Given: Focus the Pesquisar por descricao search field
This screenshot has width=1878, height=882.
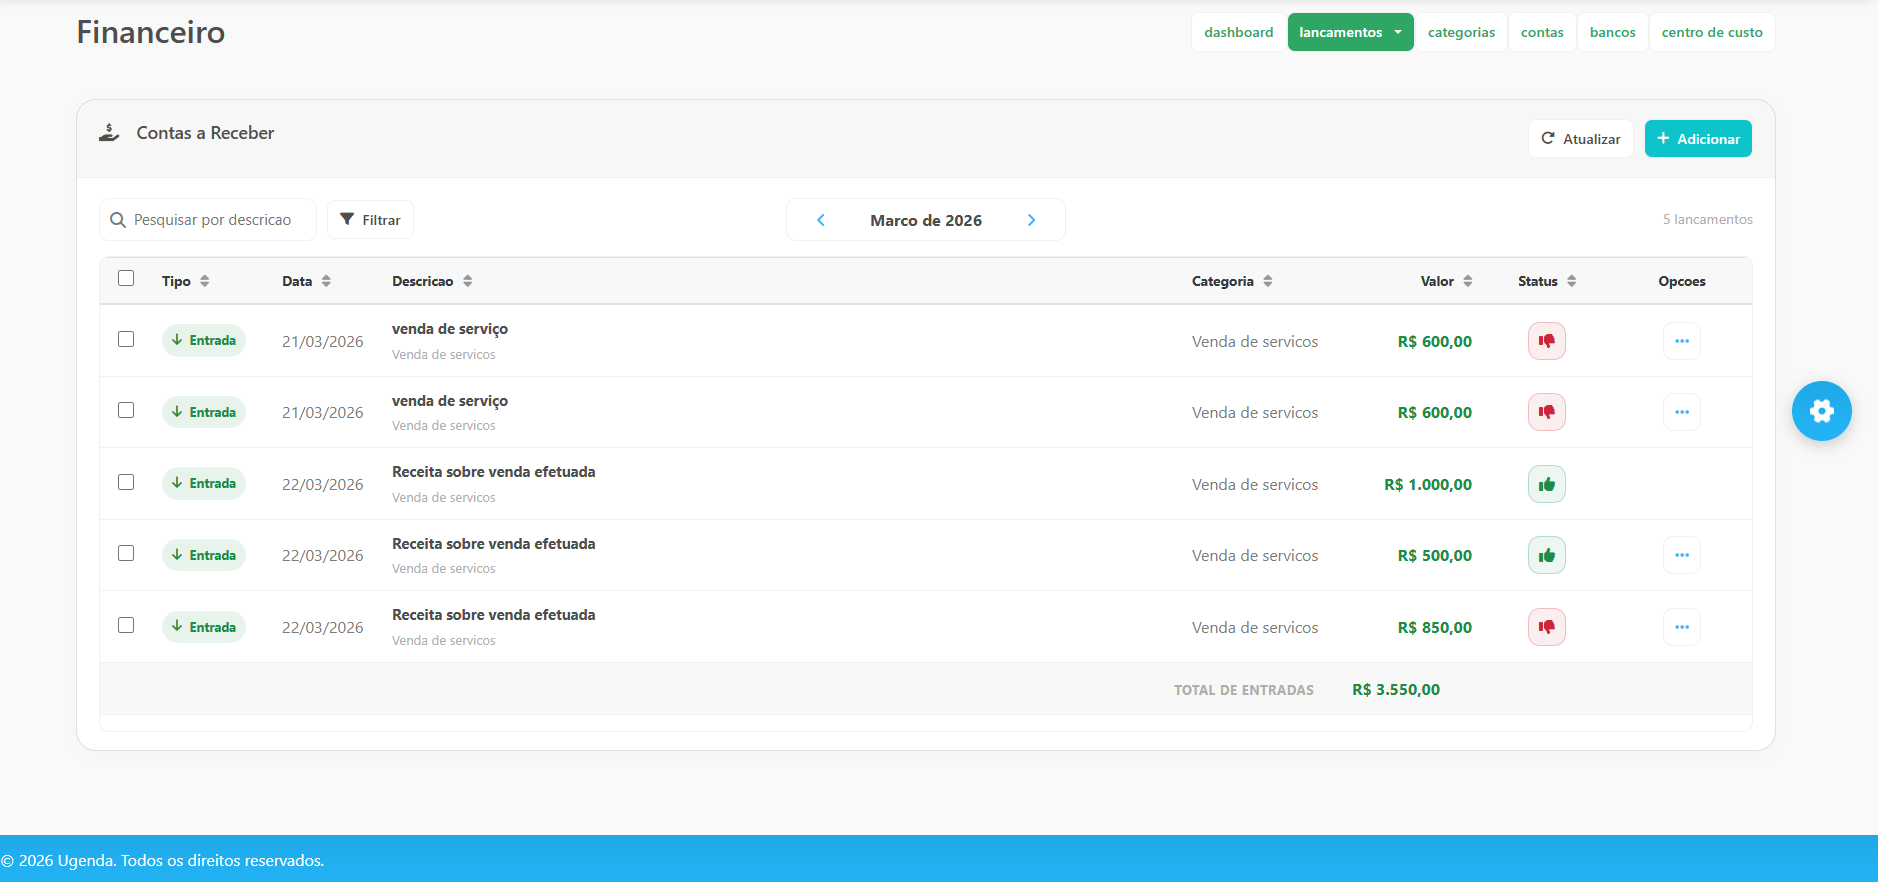Looking at the screenshot, I should [212, 220].
